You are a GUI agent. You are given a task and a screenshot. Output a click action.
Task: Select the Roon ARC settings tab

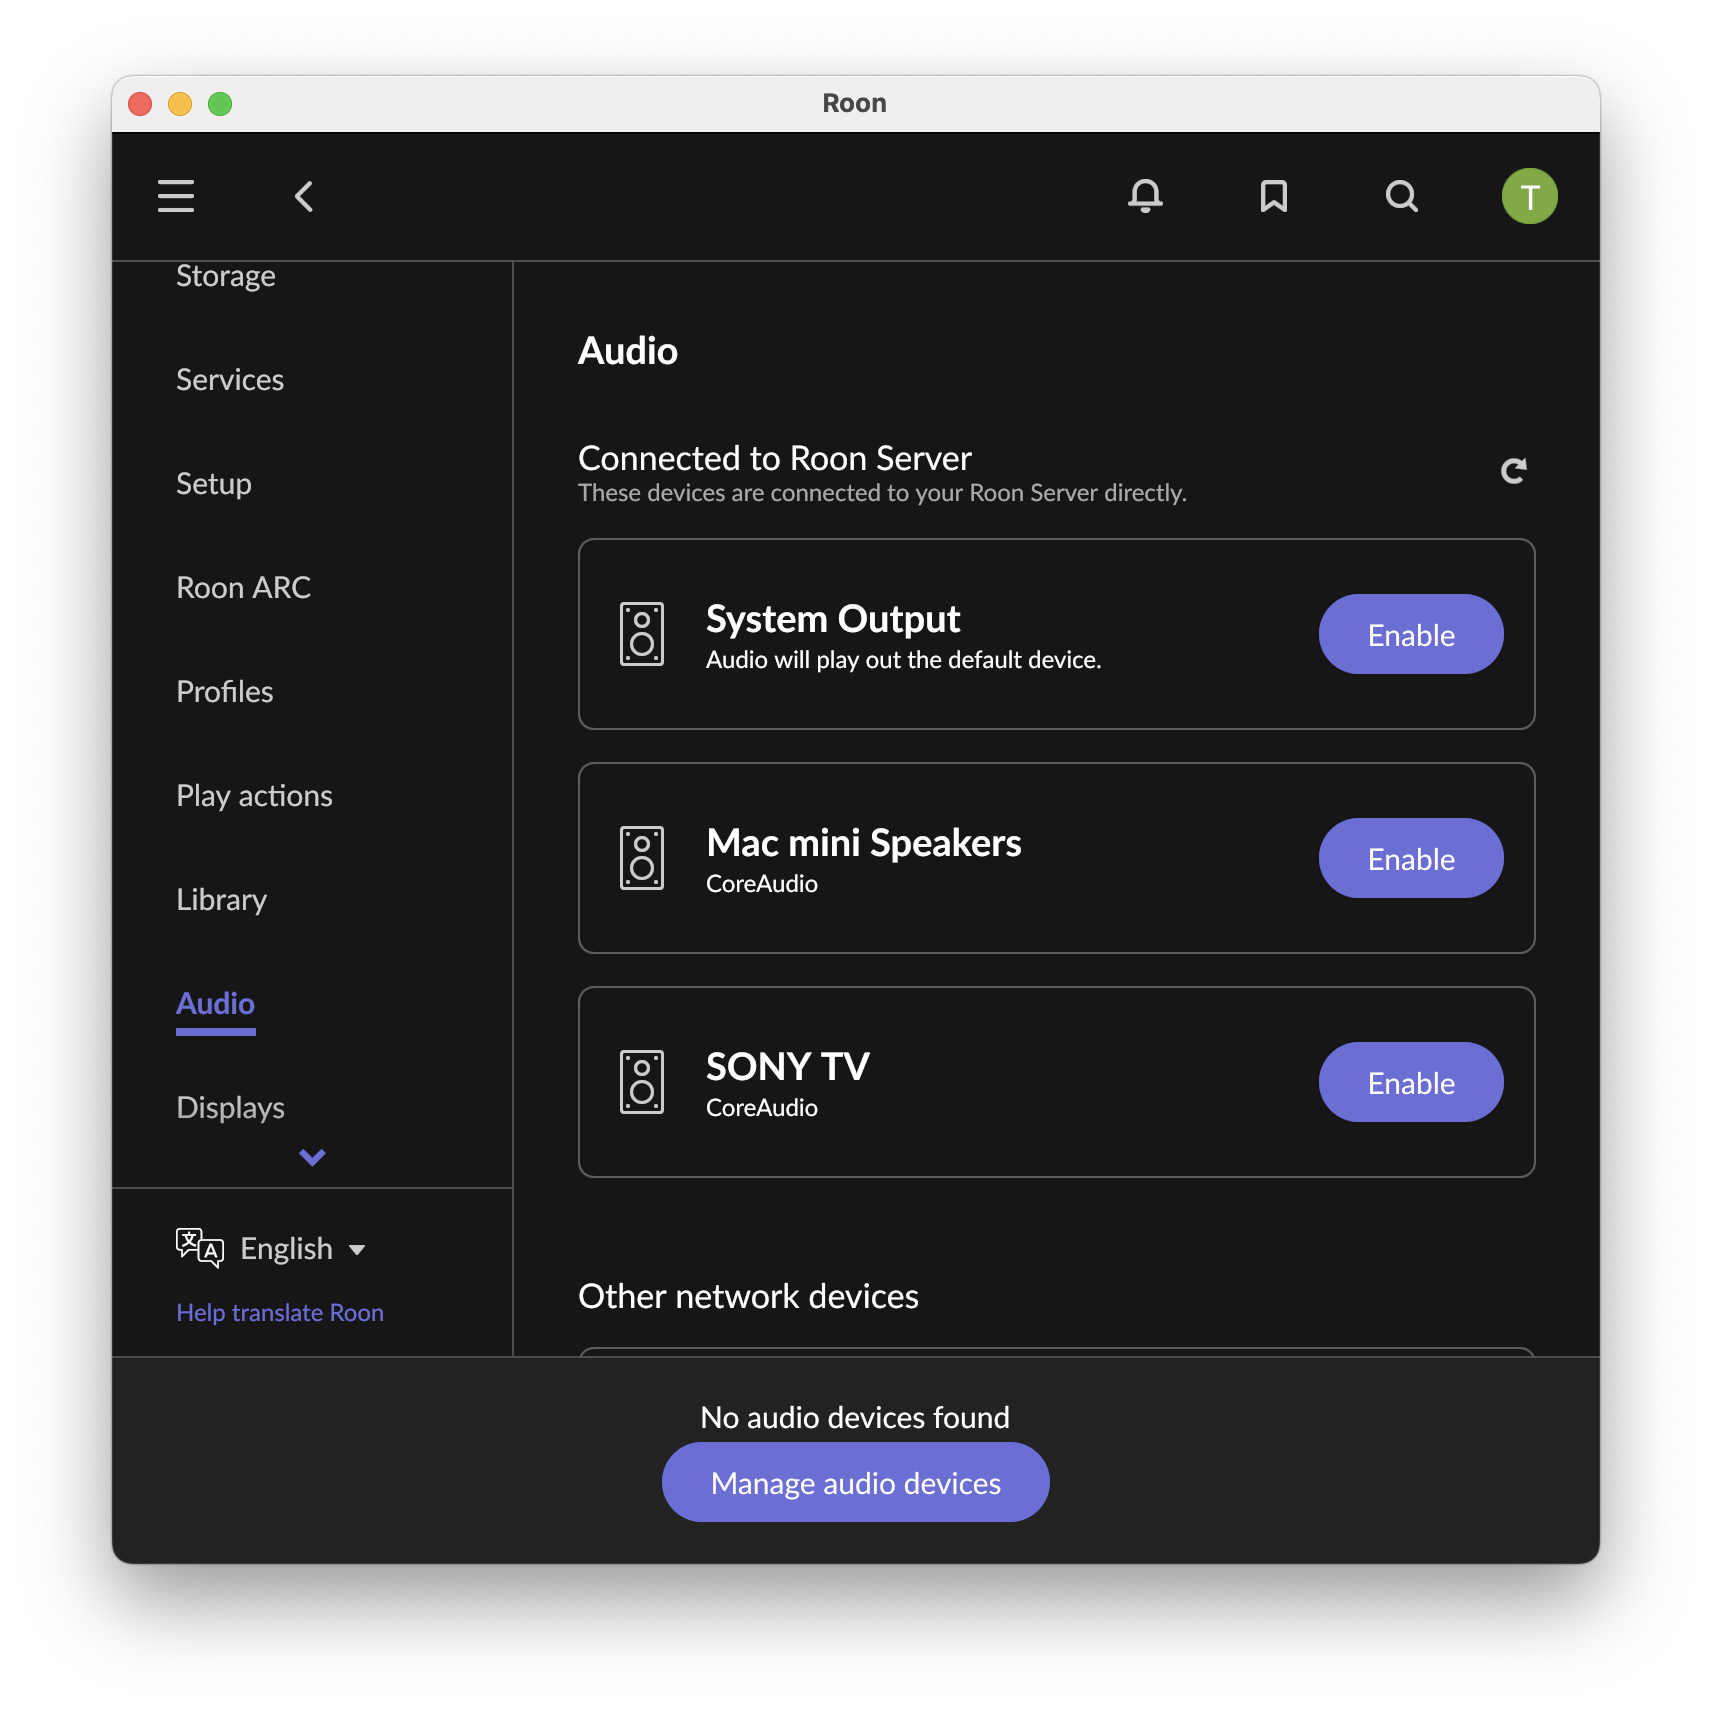243,587
